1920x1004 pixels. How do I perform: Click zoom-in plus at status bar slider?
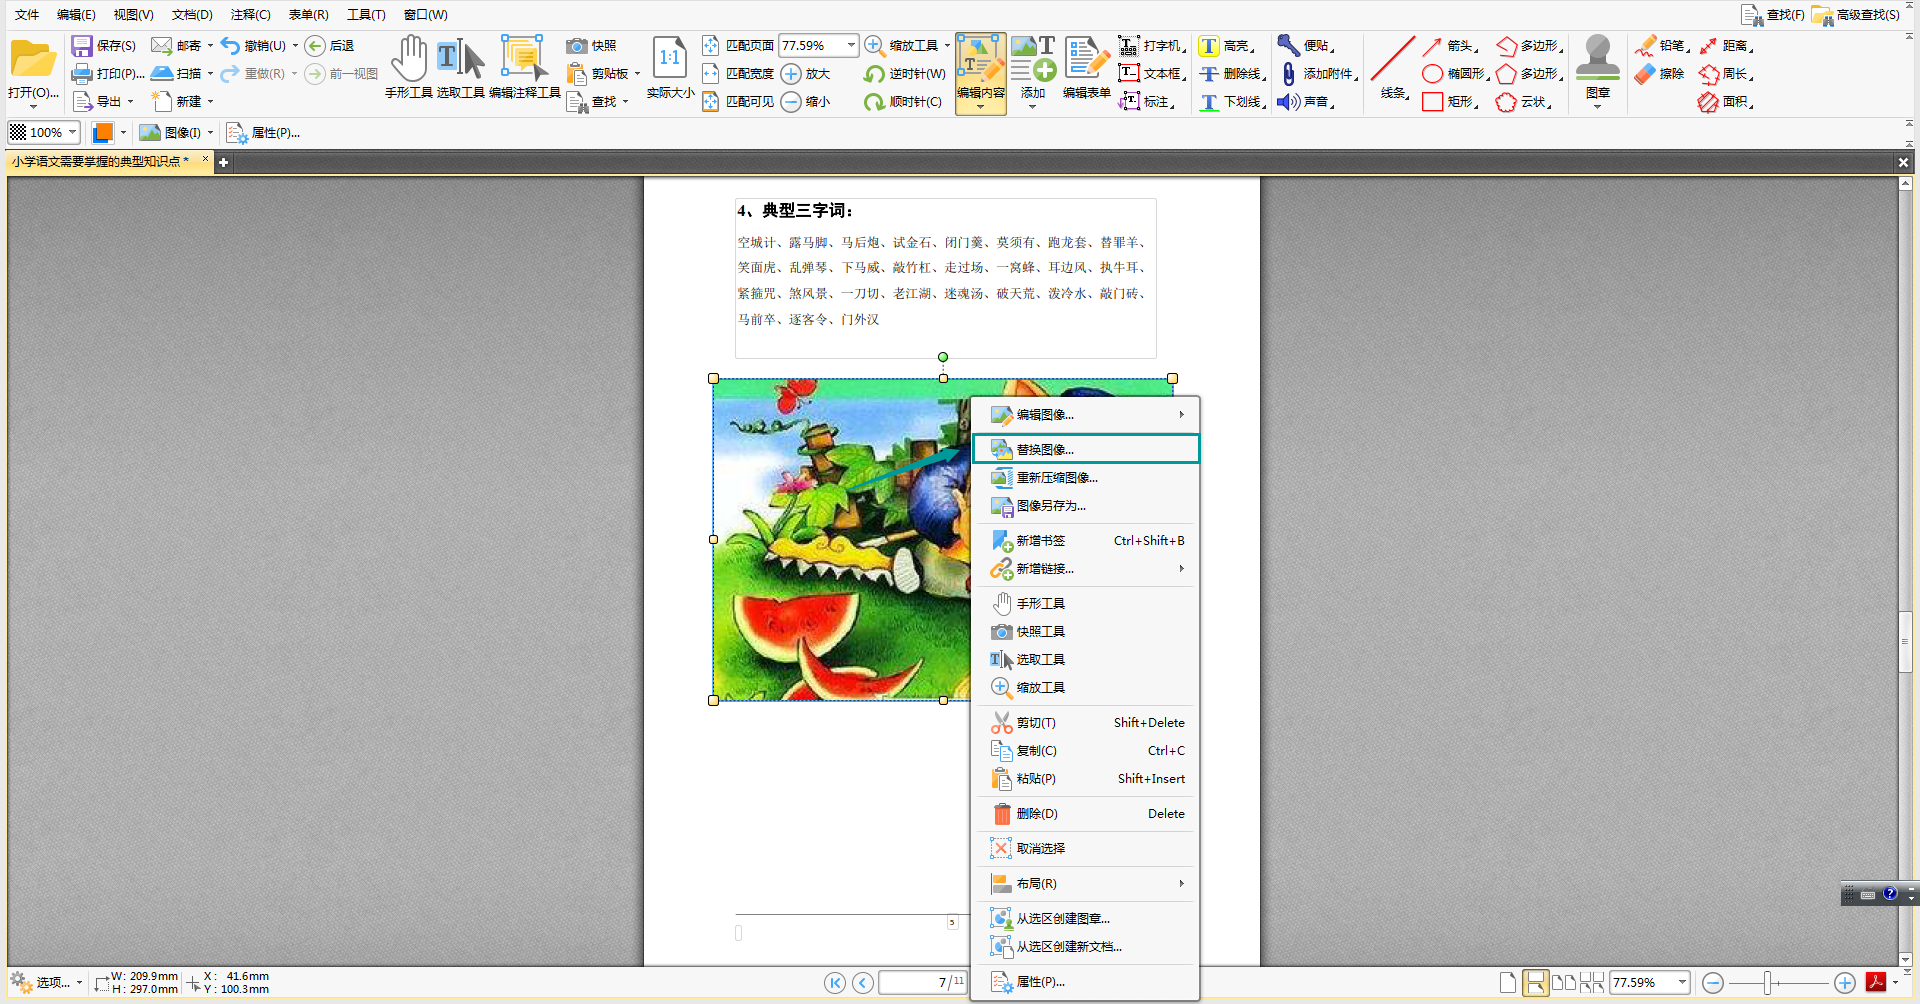click(x=1845, y=983)
